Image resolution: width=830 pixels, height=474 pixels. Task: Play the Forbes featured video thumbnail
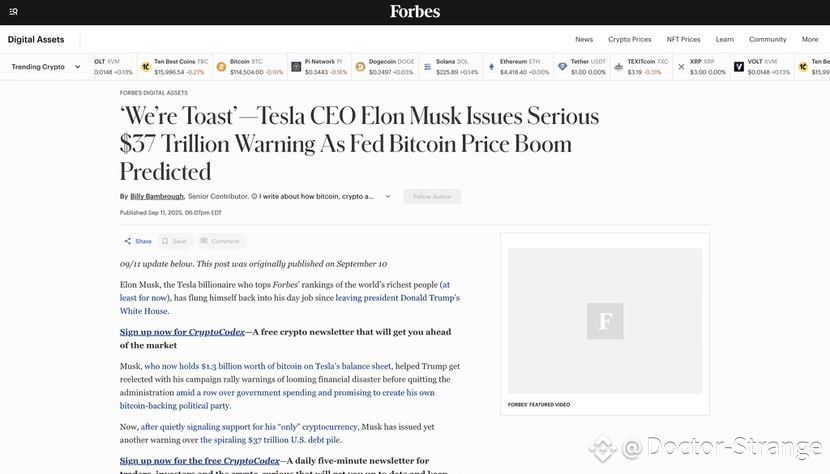tap(605, 321)
